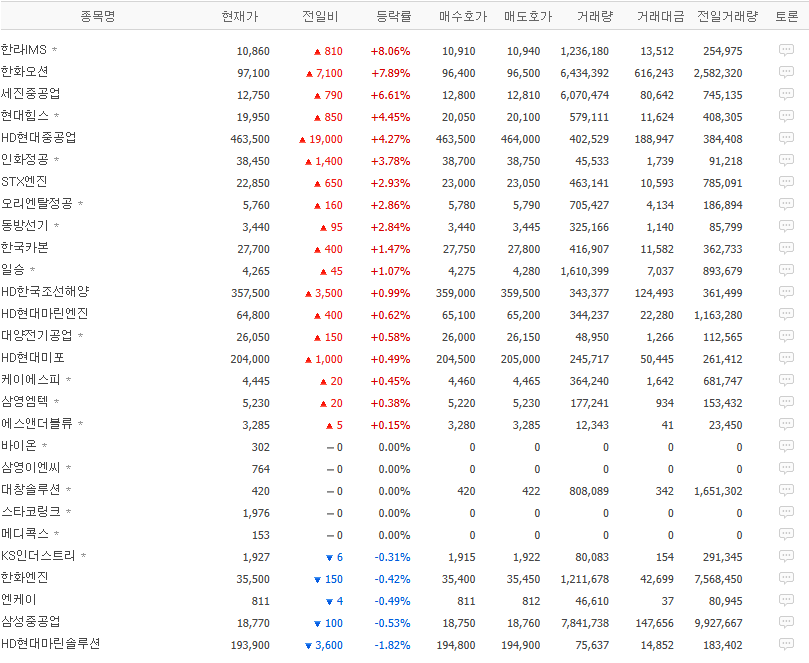This screenshot has width=809, height=663.
Task: Open discussion icon for 한라IMS row
Action: pos(786,50)
